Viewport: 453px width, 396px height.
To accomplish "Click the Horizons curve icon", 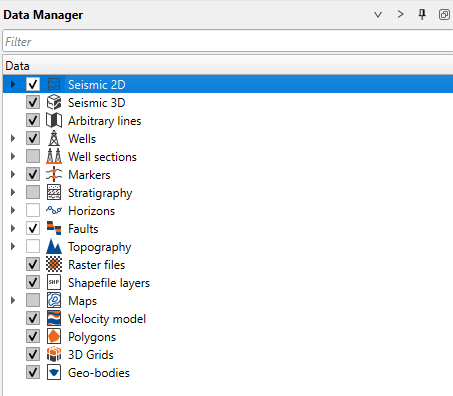I will (54, 210).
